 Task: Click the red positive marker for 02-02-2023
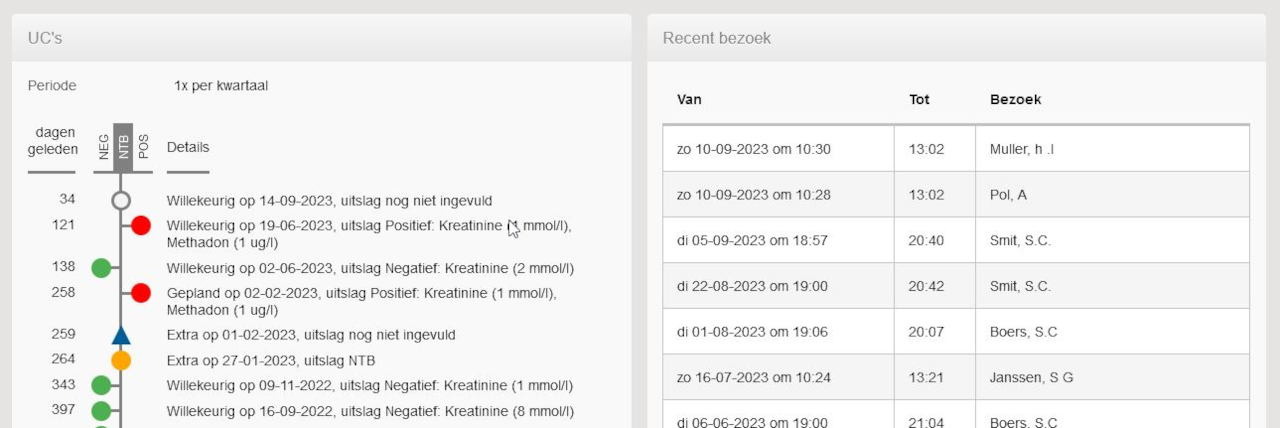141,293
